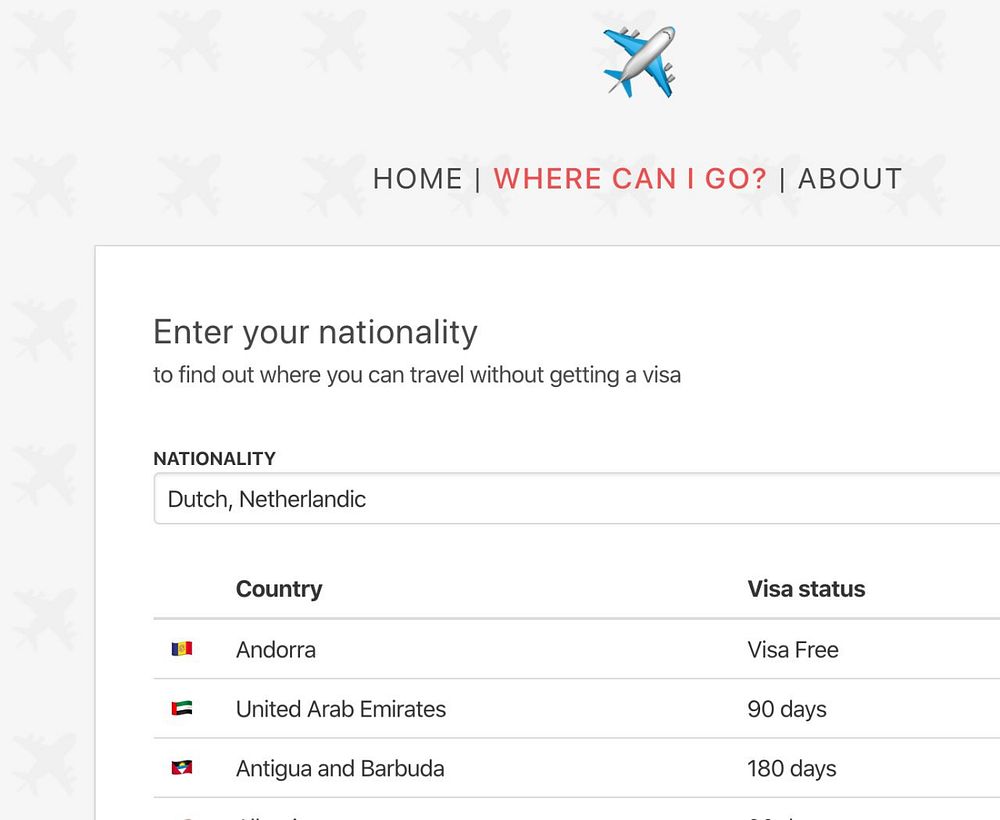This screenshot has width=1000, height=820.
Task: Click the 90 days visa status
Action: coord(787,709)
